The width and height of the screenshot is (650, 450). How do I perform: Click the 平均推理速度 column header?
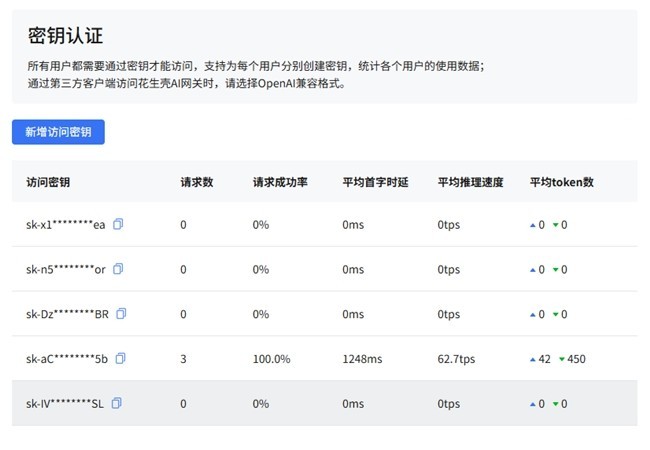click(x=470, y=182)
